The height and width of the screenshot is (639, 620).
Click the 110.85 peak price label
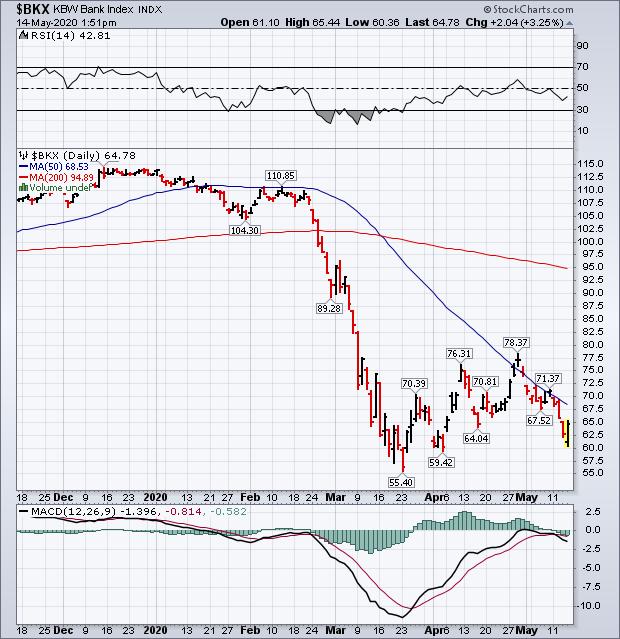pyautogui.click(x=279, y=175)
